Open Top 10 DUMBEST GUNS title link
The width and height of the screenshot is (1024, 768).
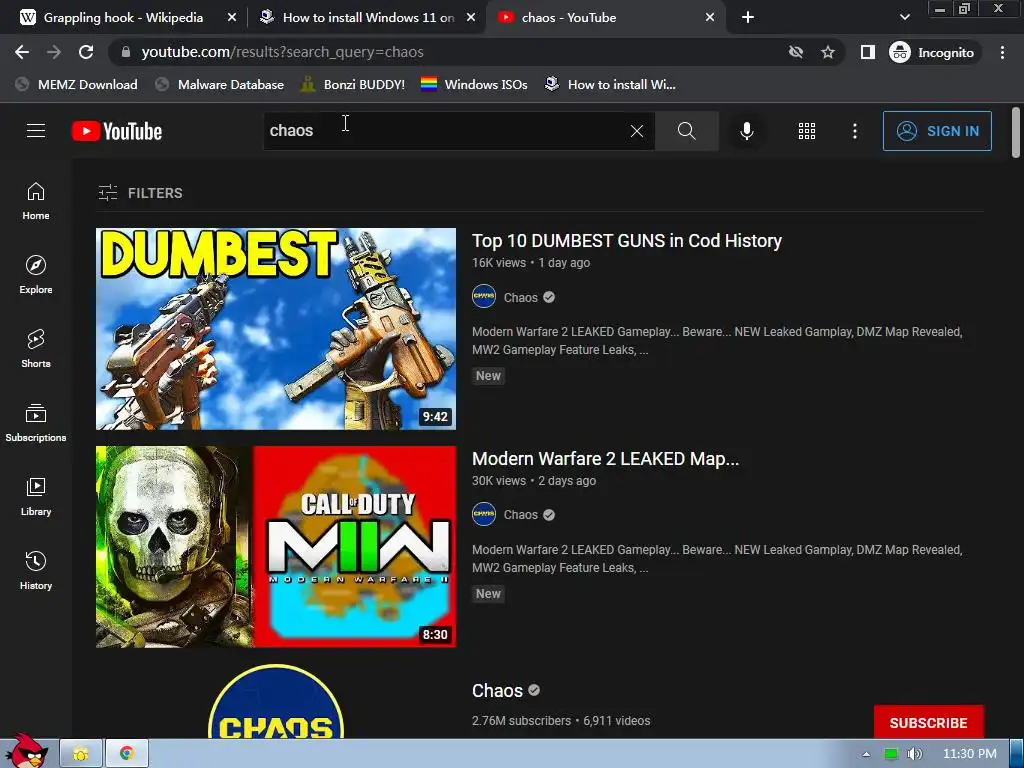(x=626, y=241)
